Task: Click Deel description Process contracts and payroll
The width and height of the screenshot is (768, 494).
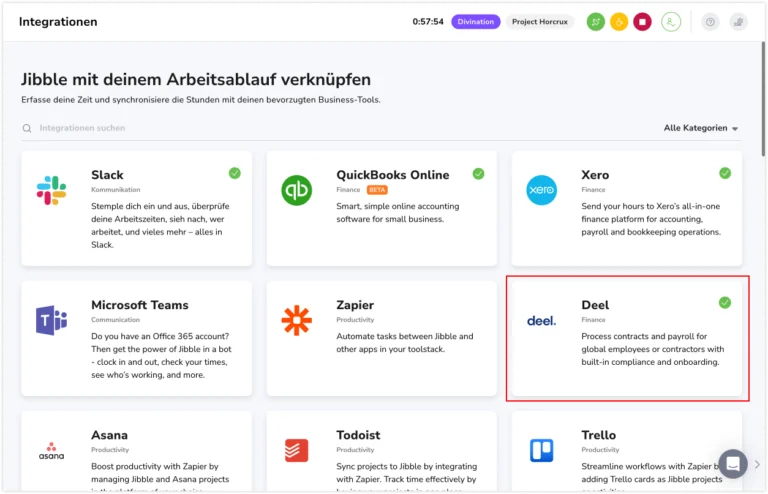Action: point(652,349)
